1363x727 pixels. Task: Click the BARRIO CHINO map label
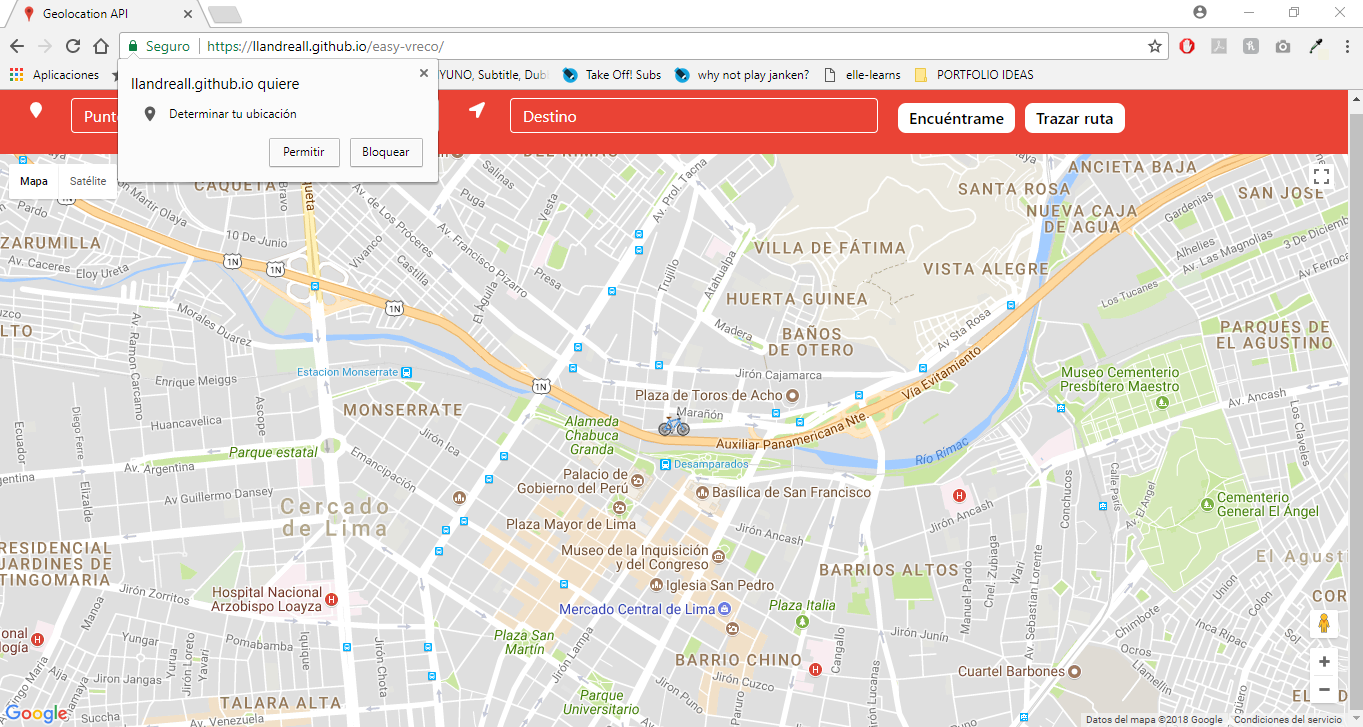[x=738, y=660]
